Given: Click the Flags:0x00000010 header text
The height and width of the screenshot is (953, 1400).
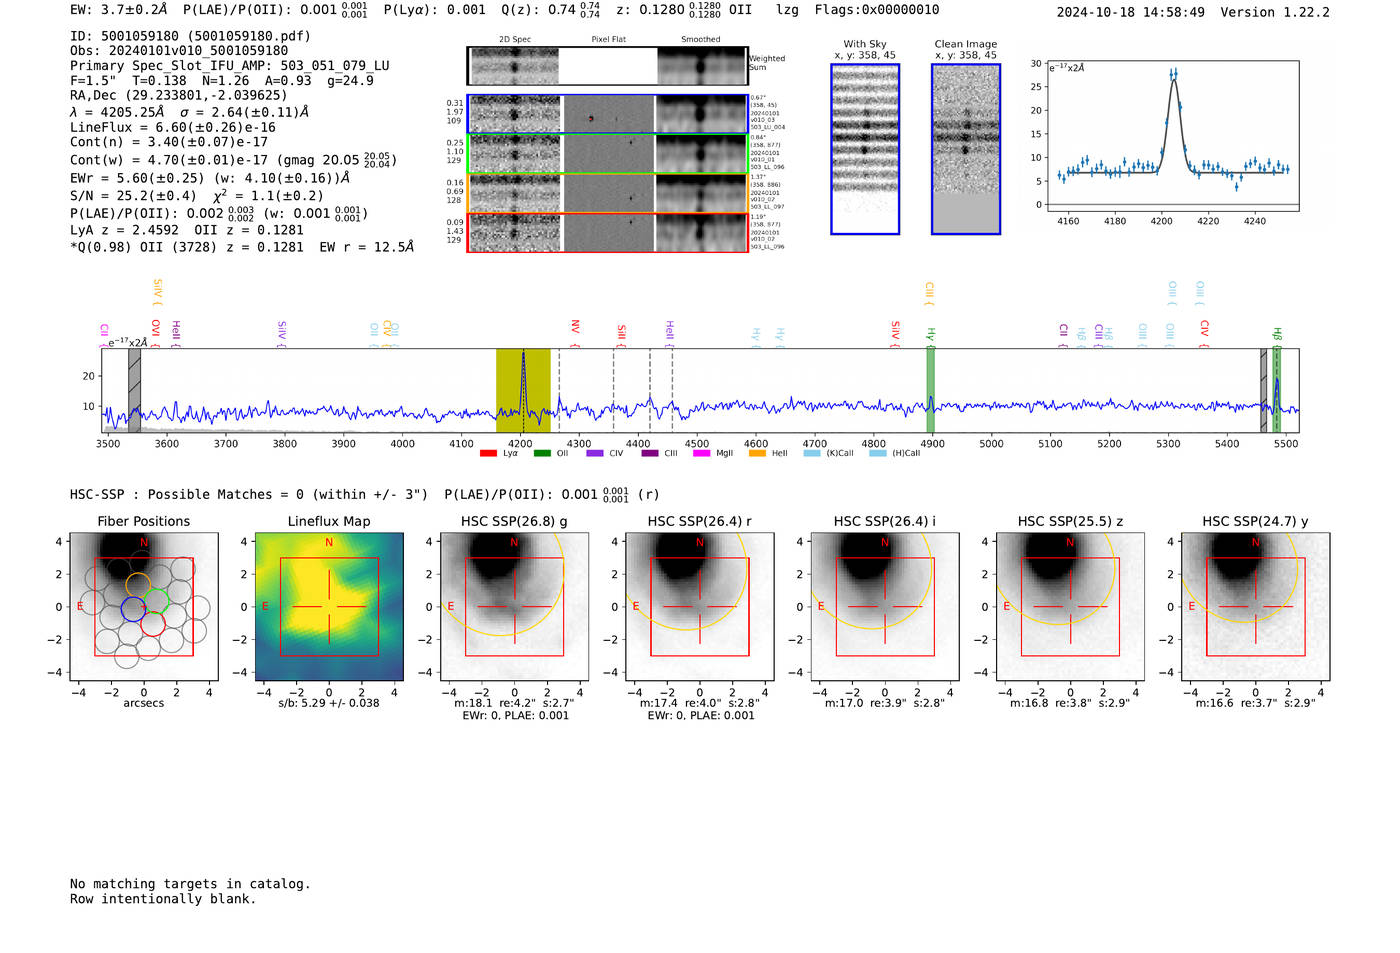Looking at the screenshot, I should [877, 10].
